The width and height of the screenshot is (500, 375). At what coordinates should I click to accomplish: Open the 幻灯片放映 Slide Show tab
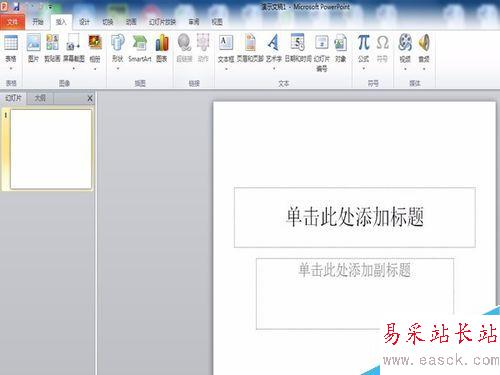click(162, 22)
